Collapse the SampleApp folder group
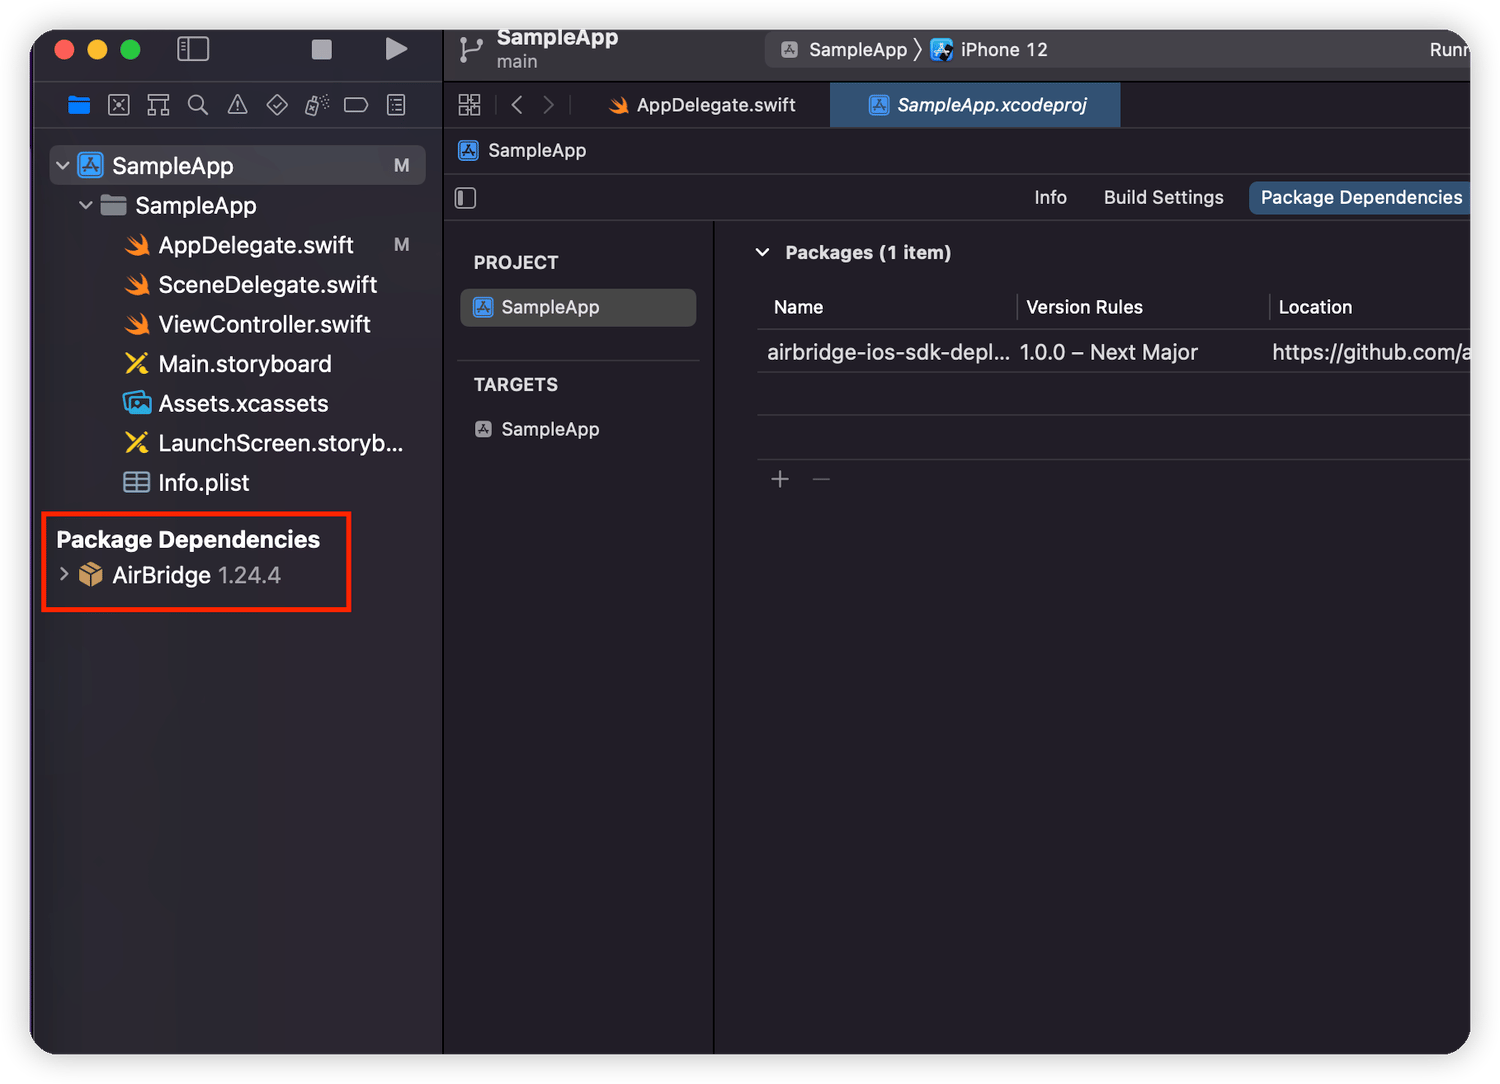Screen dimensions: 1500x1084 [x=86, y=206]
